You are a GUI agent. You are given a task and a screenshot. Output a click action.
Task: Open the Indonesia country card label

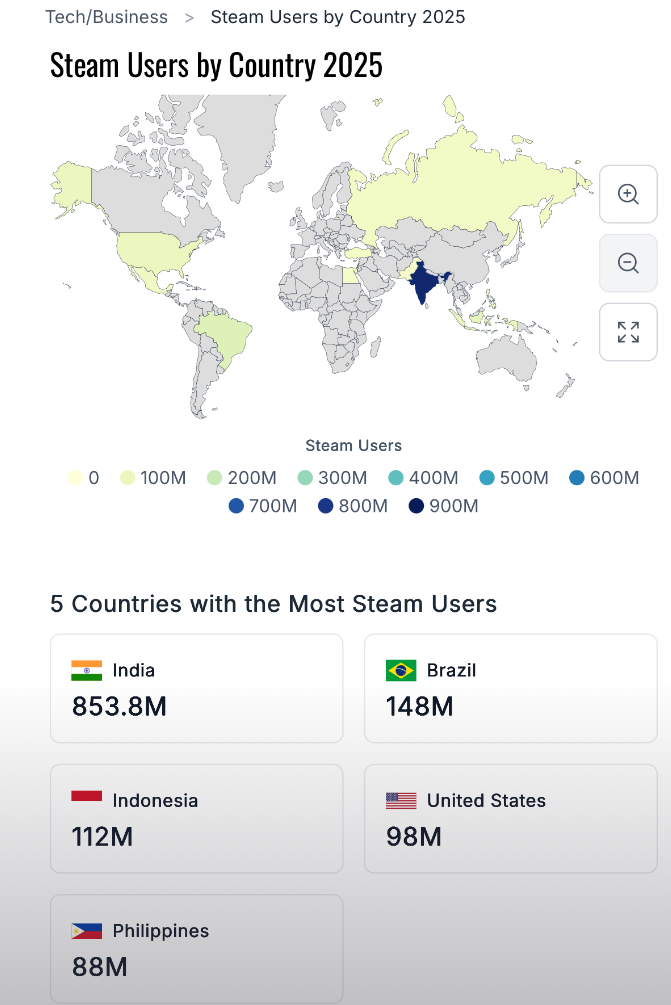click(155, 801)
